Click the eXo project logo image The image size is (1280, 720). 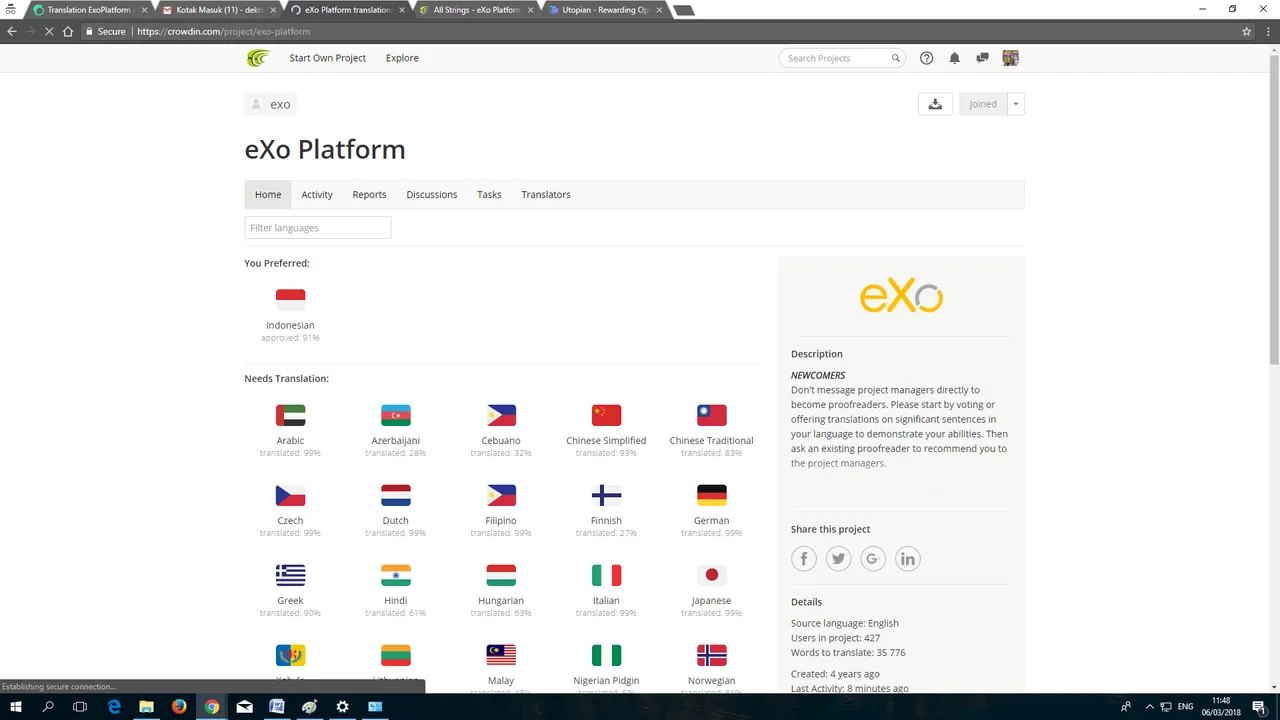tap(901, 296)
